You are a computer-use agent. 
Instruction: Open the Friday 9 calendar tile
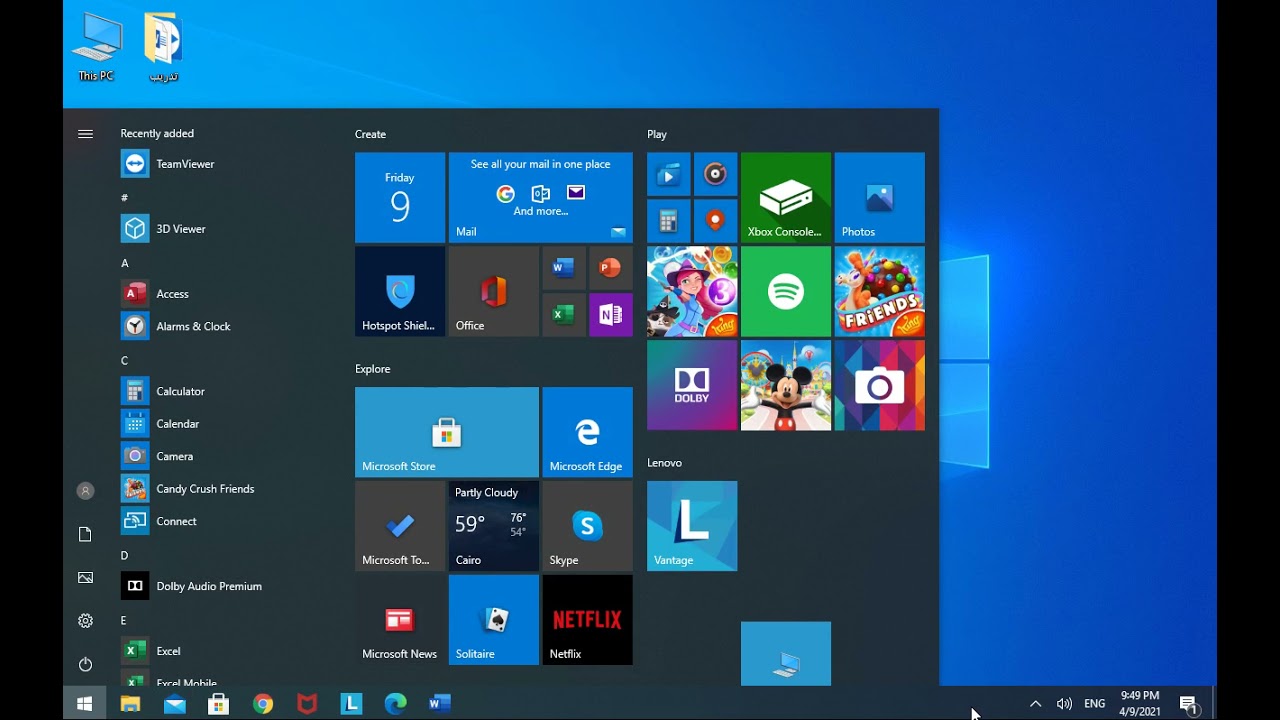(400, 198)
